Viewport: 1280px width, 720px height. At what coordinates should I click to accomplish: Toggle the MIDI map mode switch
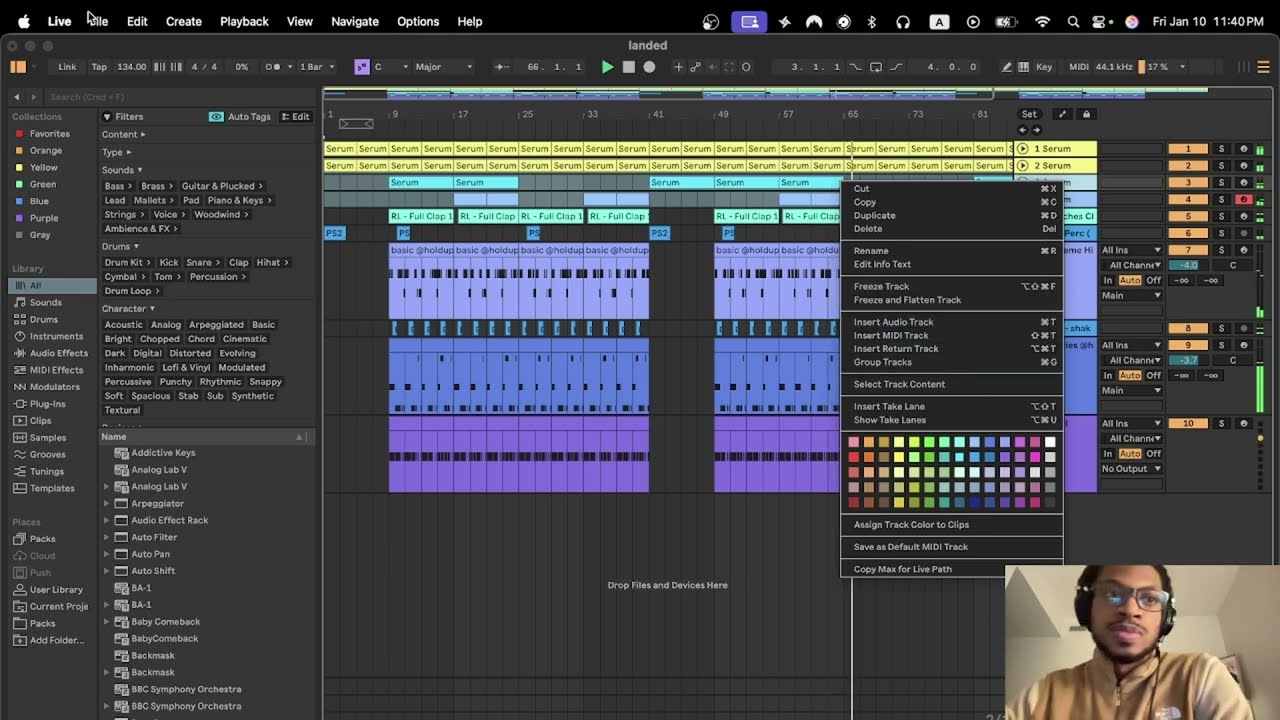[x=1079, y=67]
